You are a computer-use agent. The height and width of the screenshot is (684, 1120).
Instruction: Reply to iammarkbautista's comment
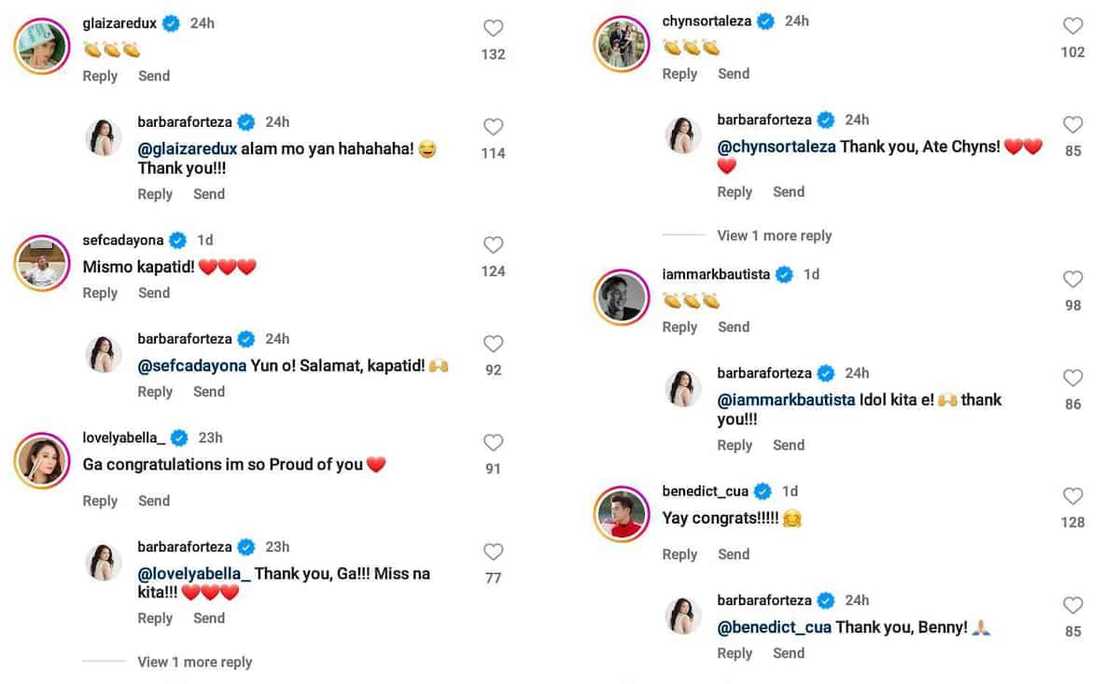[x=680, y=327]
